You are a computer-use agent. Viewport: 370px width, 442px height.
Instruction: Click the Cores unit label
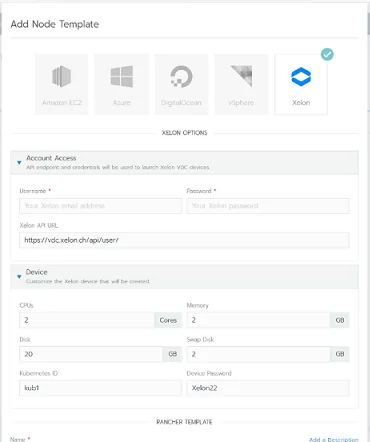[x=168, y=320]
